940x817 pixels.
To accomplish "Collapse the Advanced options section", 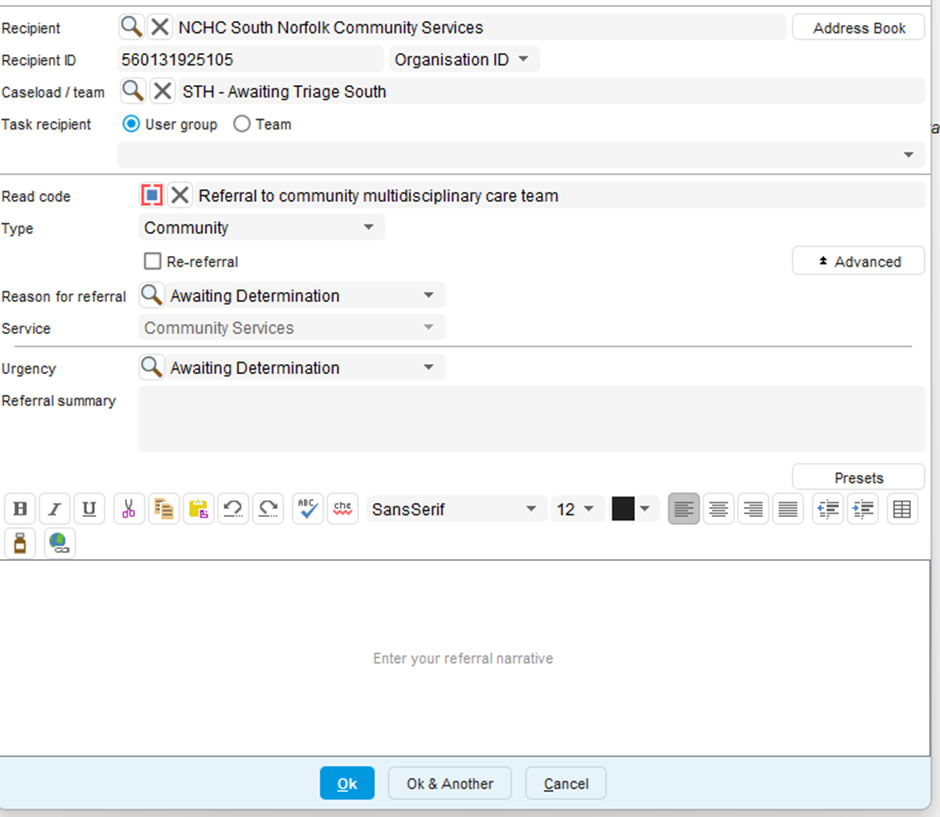I will [858, 262].
